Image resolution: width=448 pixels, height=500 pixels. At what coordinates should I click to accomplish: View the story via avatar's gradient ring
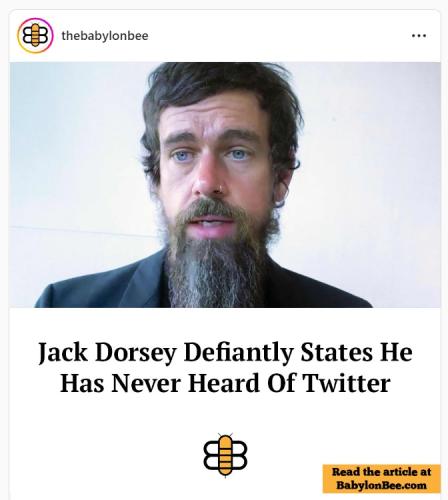pos(35,35)
